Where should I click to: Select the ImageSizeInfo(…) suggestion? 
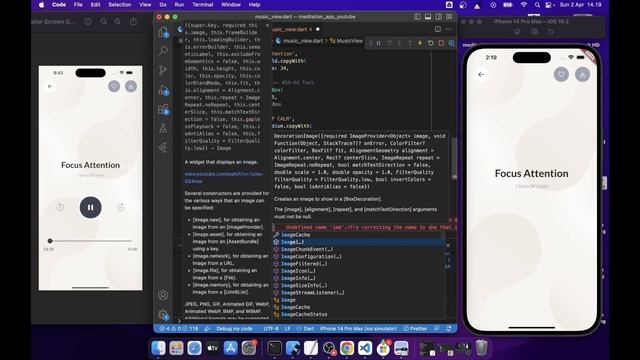(358, 285)
